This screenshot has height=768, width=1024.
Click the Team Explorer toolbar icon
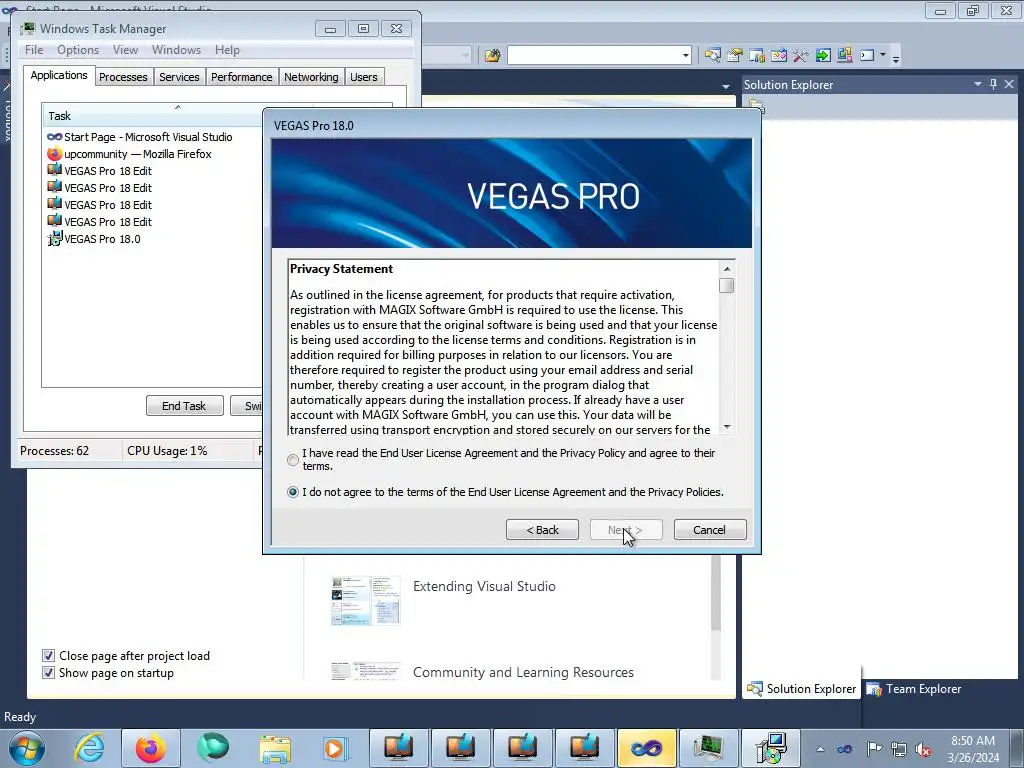[757, 56]
